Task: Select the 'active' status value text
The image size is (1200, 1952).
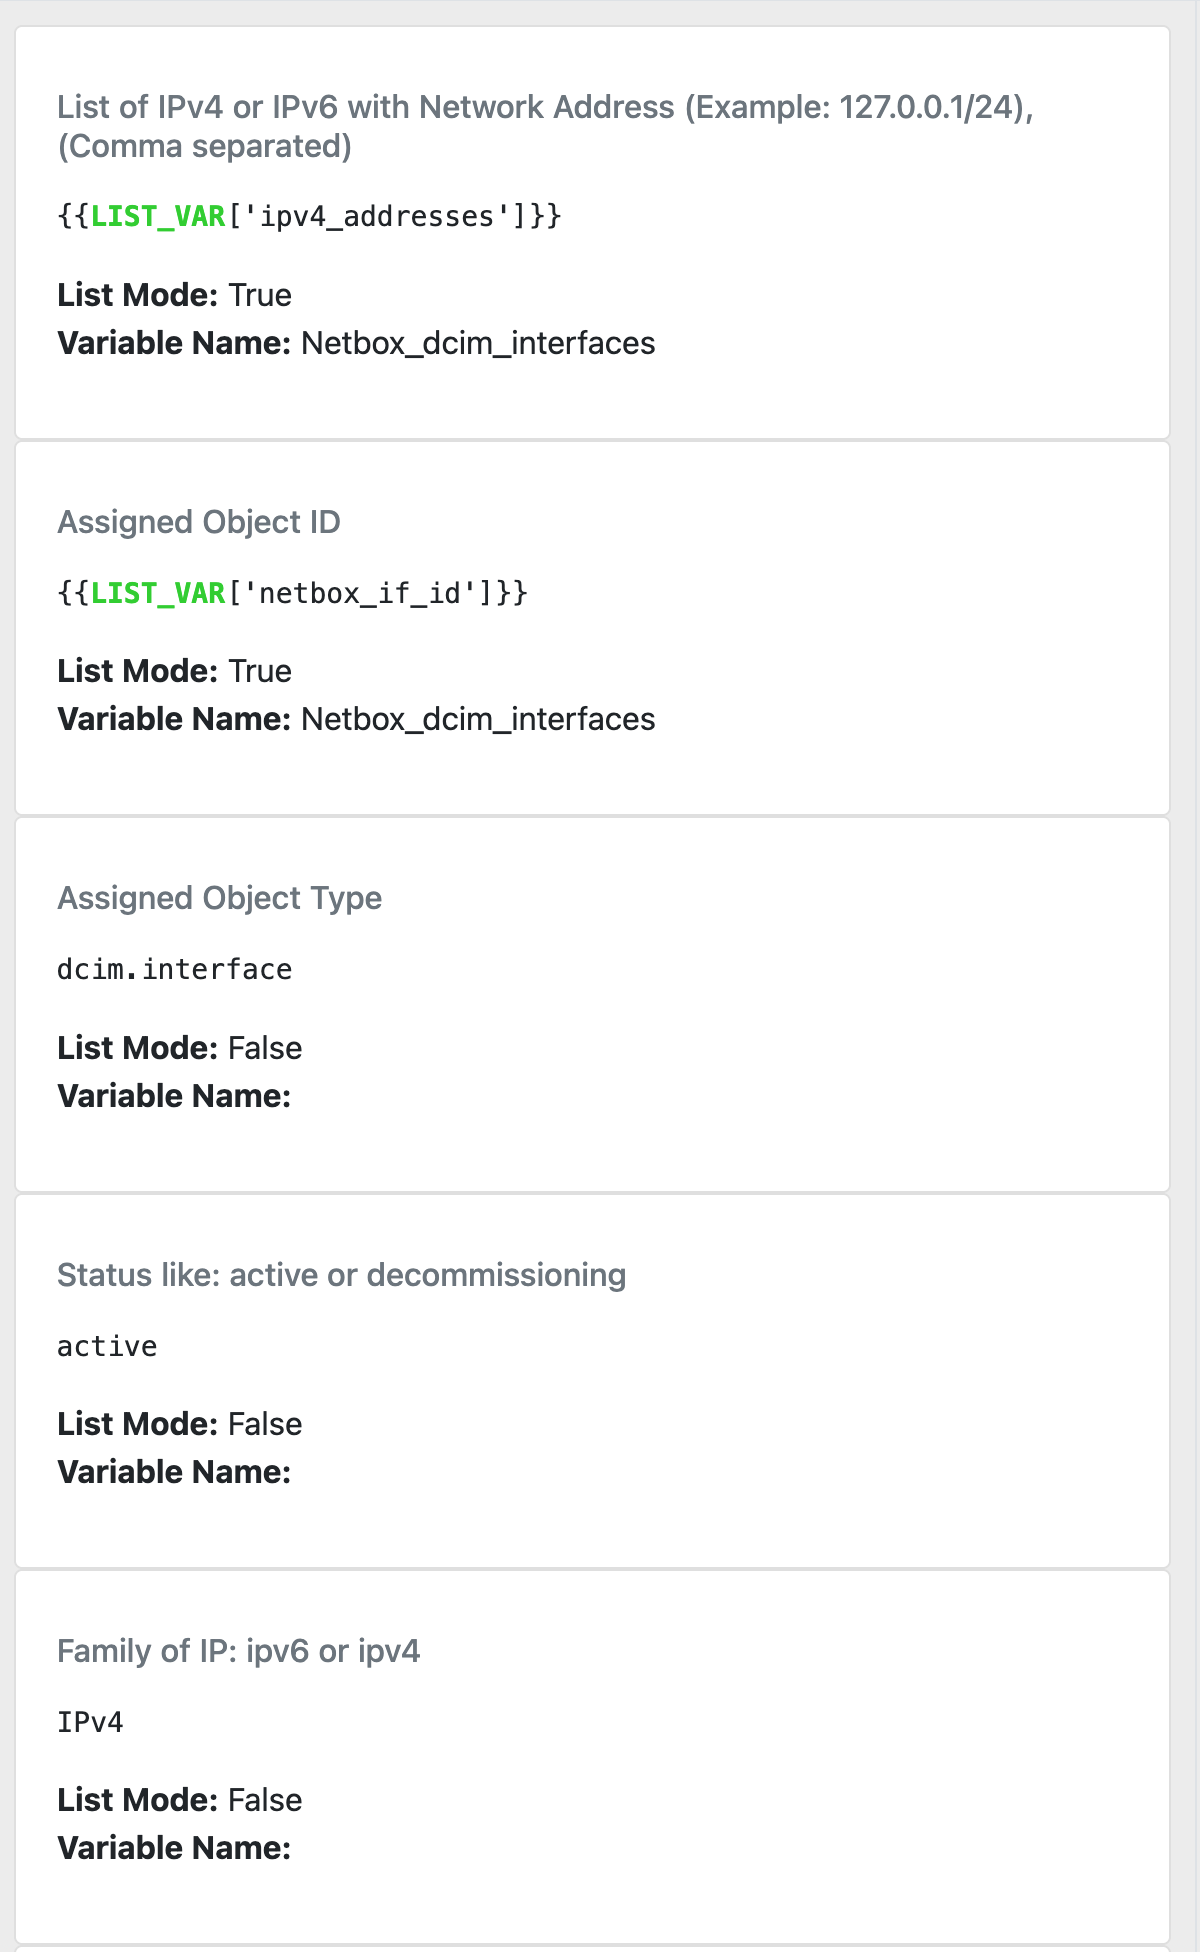Action: click(107, 1346)
